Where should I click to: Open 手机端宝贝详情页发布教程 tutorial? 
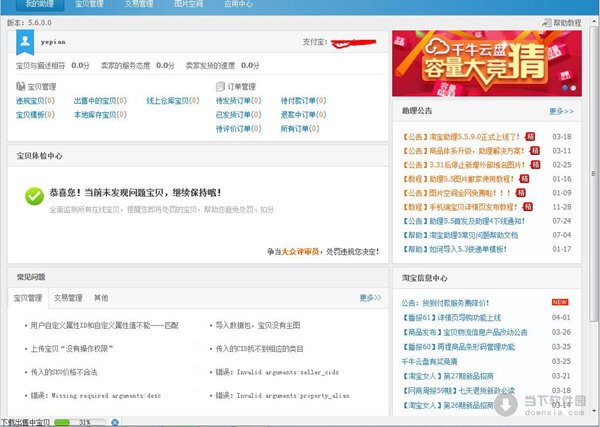click(x=460, y=207)
